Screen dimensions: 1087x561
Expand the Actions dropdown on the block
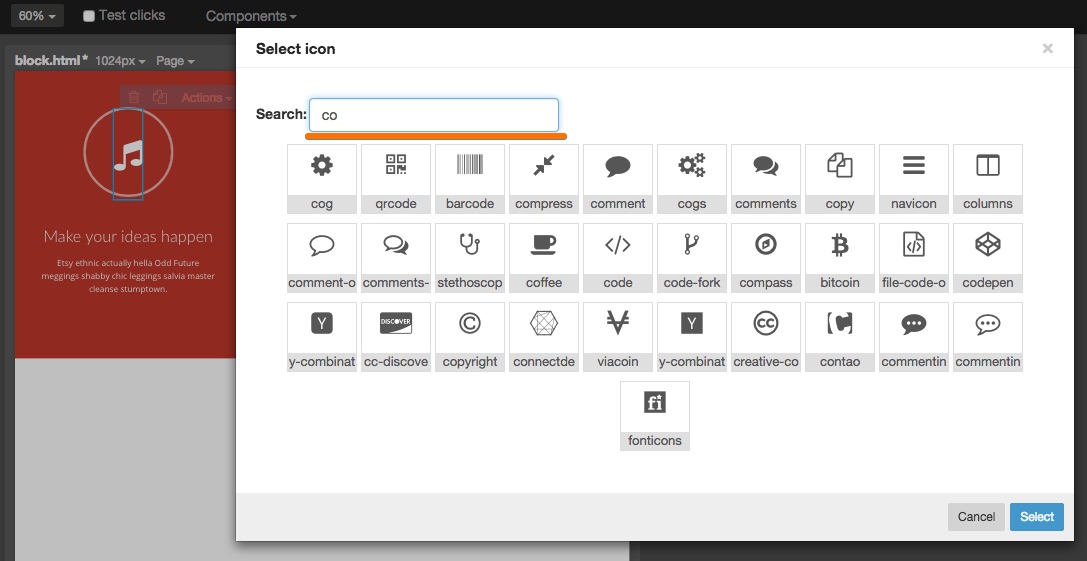coord(206,98)
